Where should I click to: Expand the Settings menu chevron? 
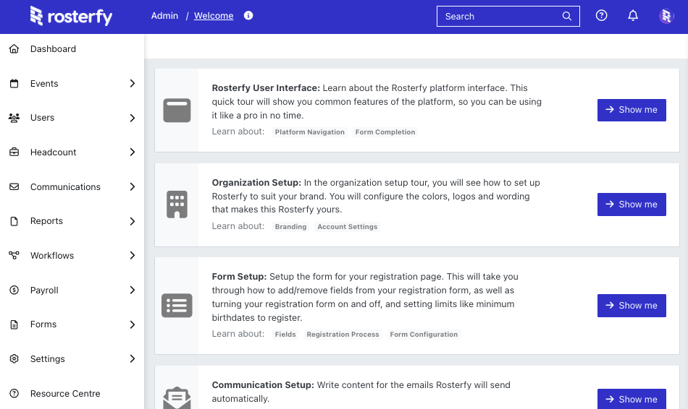[x=132, y=359]
